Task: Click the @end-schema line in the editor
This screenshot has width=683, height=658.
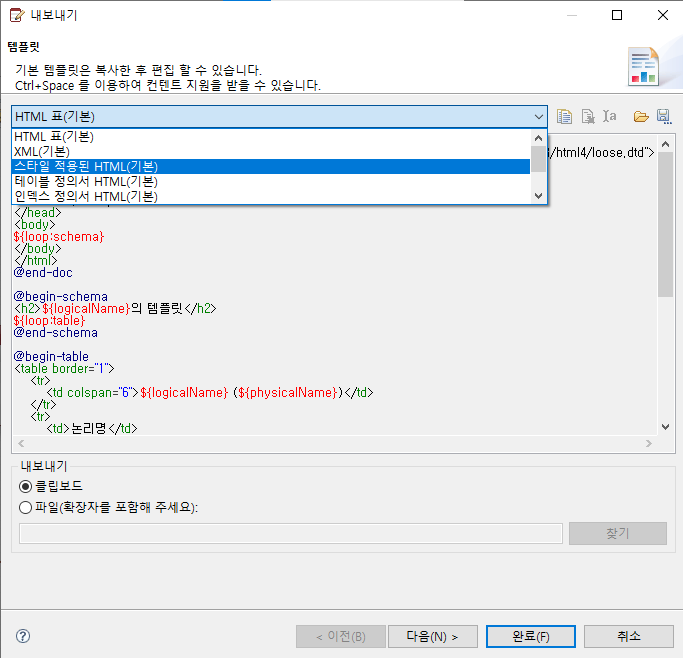Action: point(56,333)
